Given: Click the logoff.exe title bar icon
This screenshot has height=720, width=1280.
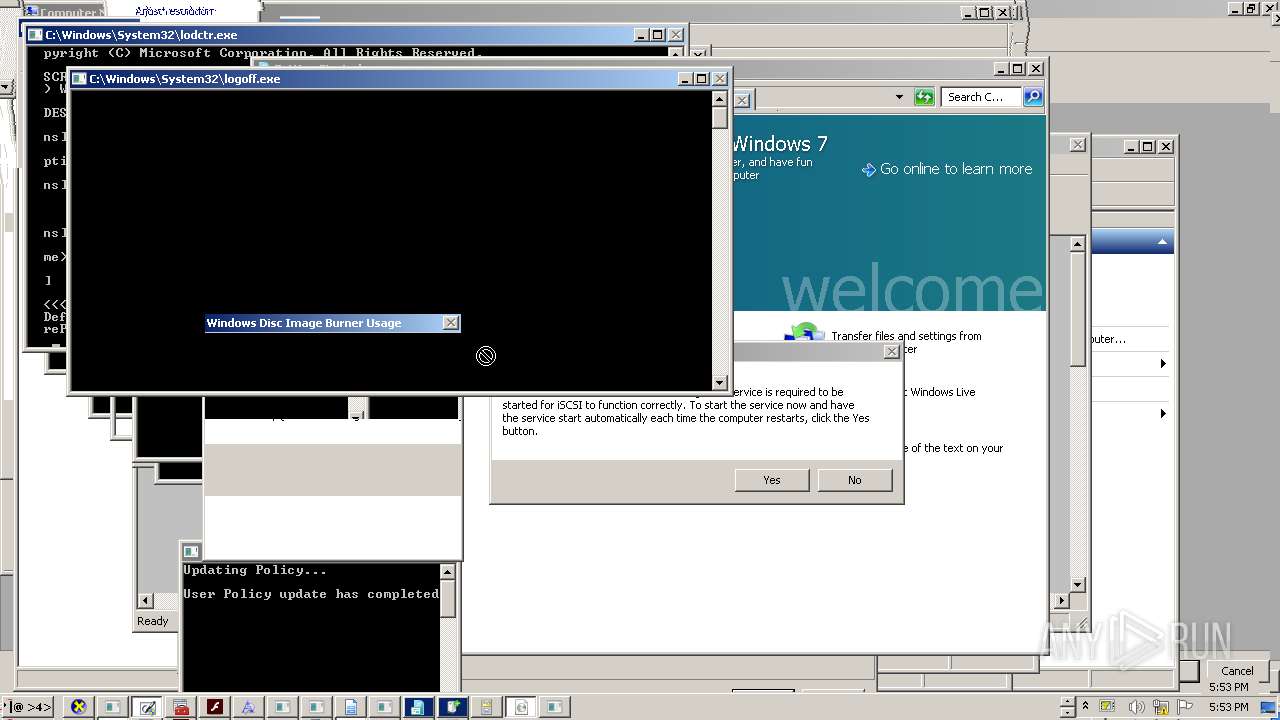Looking at the screenshot, I should click(x=79, y=79).
